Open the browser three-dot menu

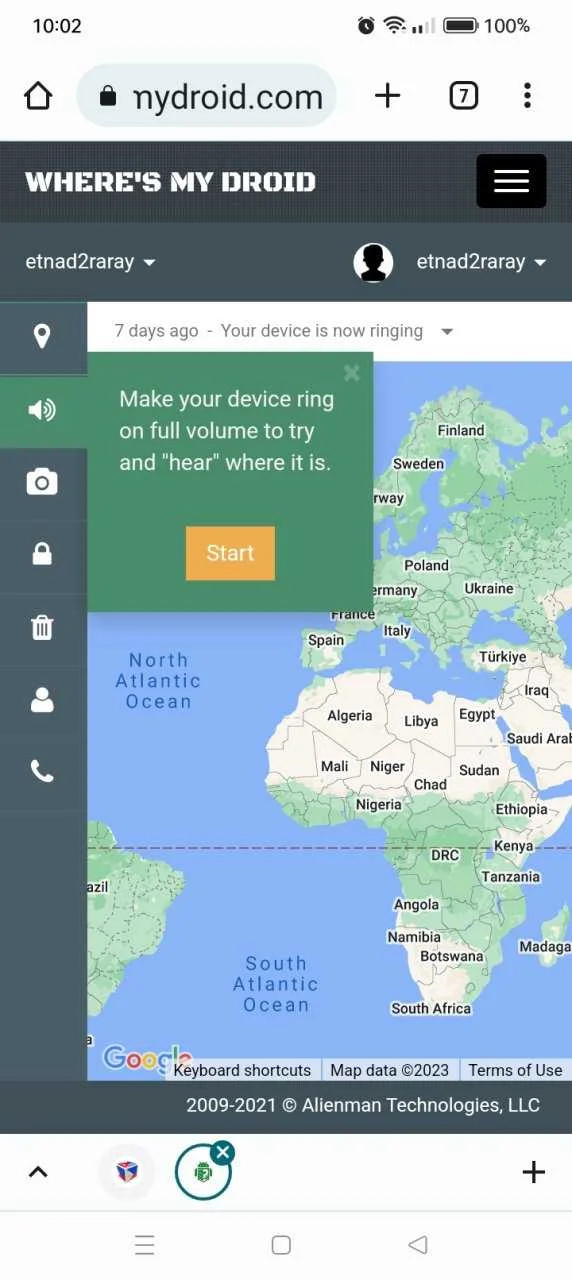pos(527,96)
